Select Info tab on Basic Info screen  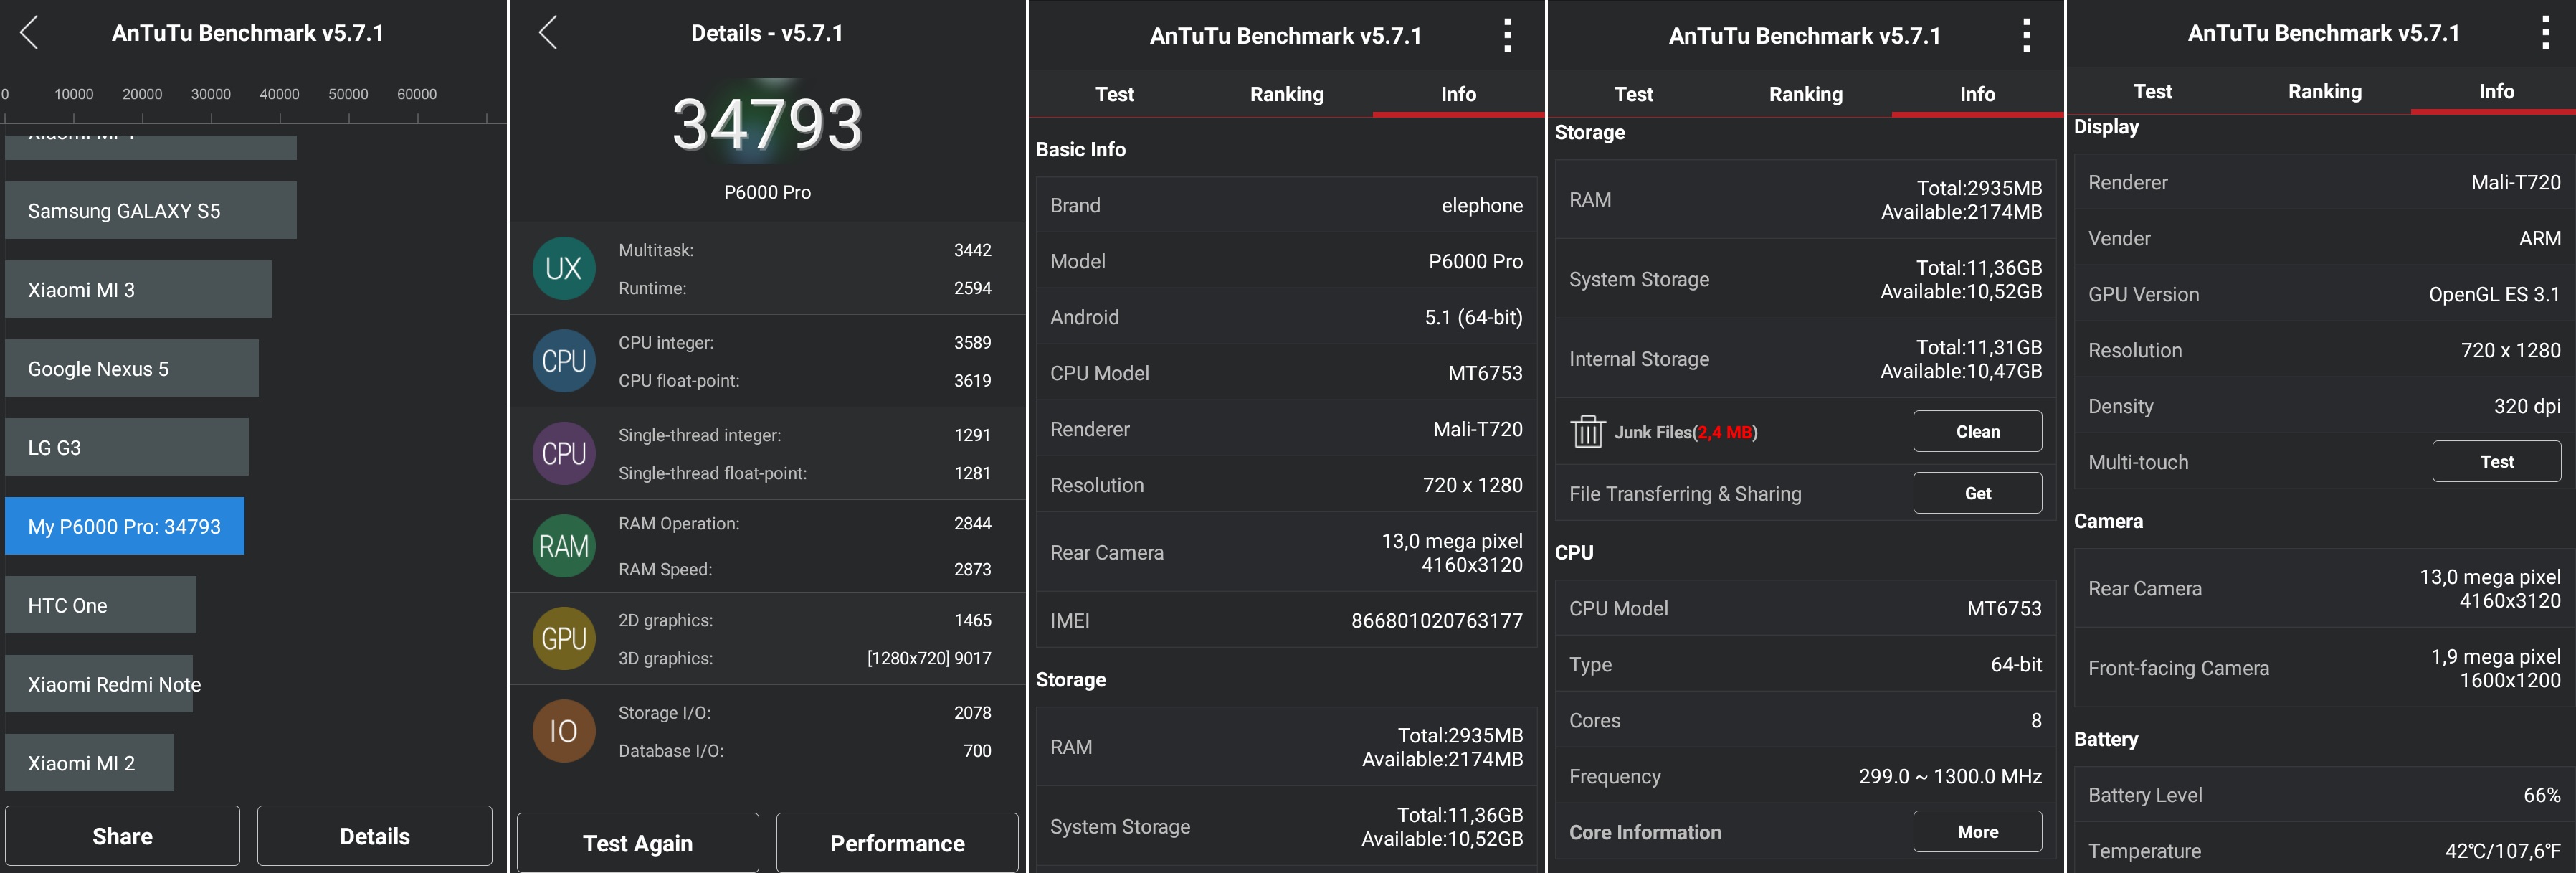tap(1458, 94)
